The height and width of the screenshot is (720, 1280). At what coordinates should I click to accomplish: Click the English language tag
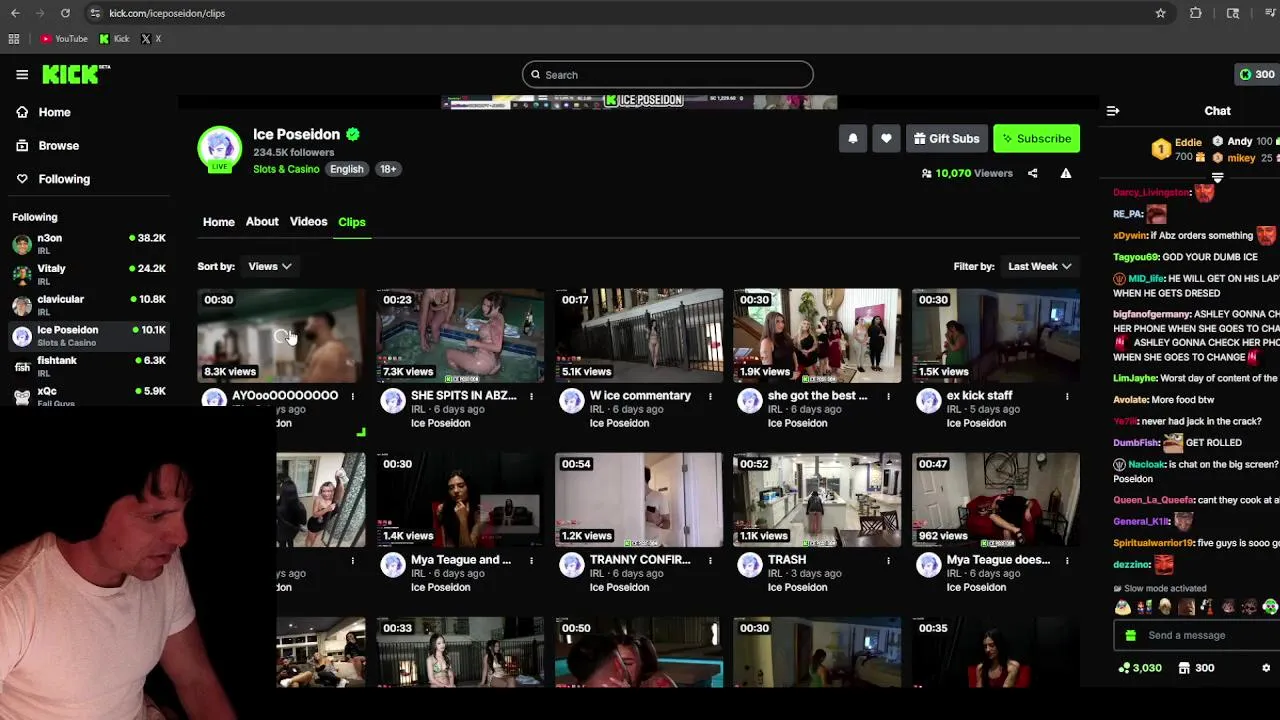(347, 169)
